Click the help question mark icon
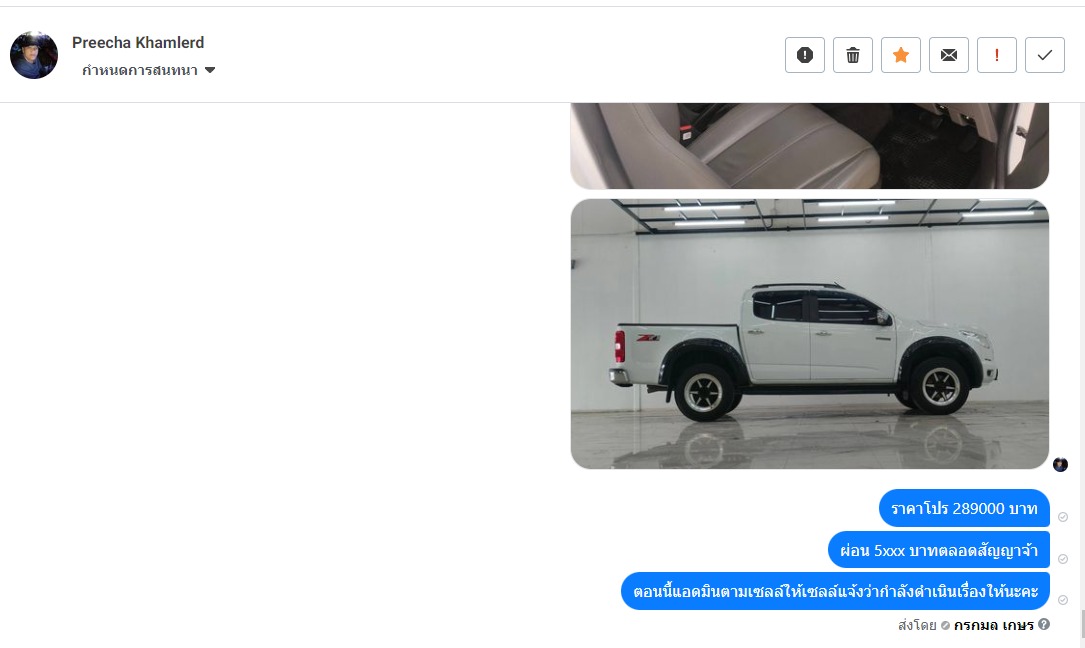Screen dimensions: 1085x648 (1043, 624)
